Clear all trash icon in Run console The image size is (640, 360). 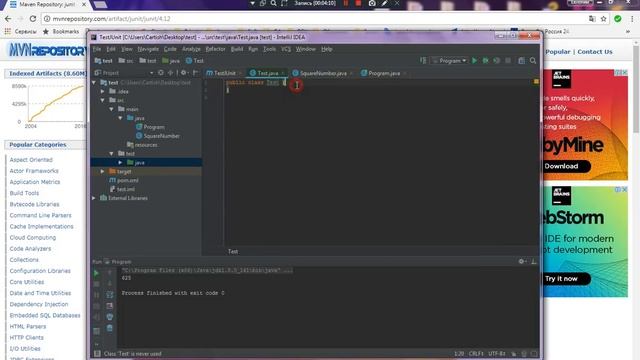109,328
